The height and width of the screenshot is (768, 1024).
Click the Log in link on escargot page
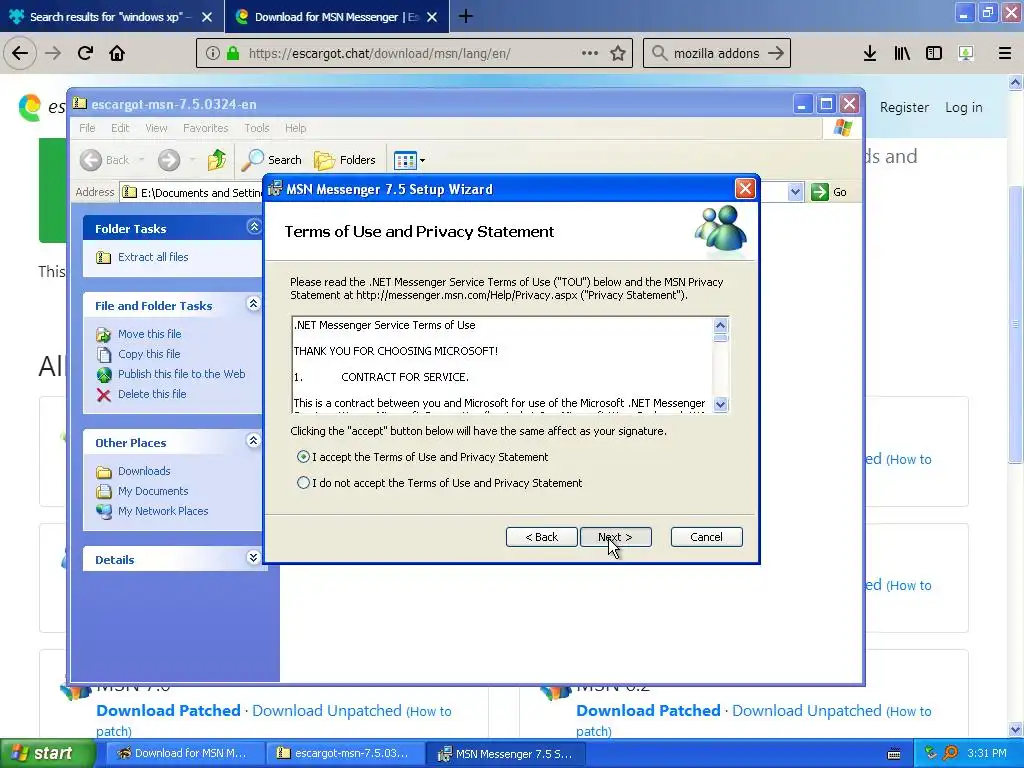click(963, 107)
